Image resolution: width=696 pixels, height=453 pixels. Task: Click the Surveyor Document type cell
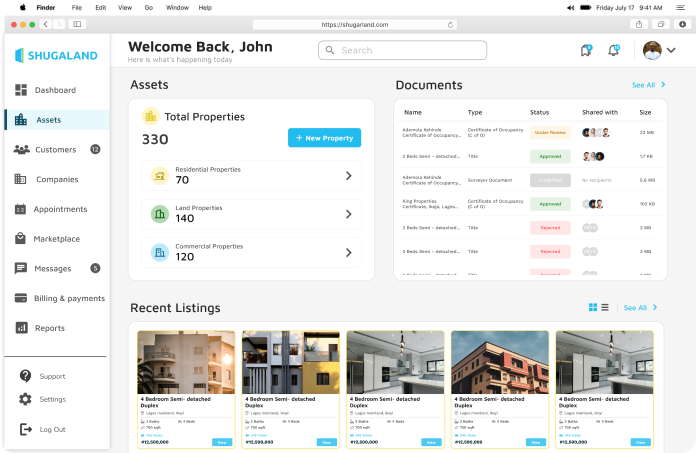tap(490, 180)
